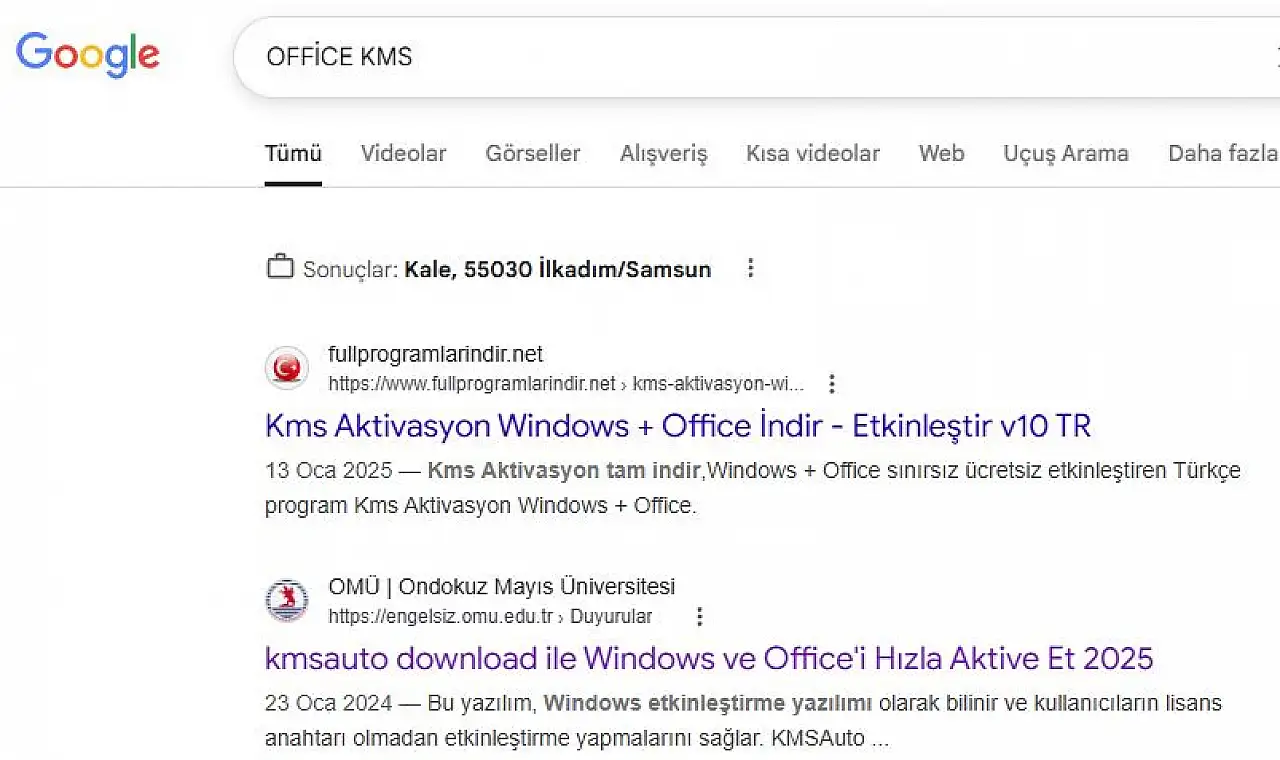Open the Kms Aktivasyon Windows + Office result

[x=677, y=426]
